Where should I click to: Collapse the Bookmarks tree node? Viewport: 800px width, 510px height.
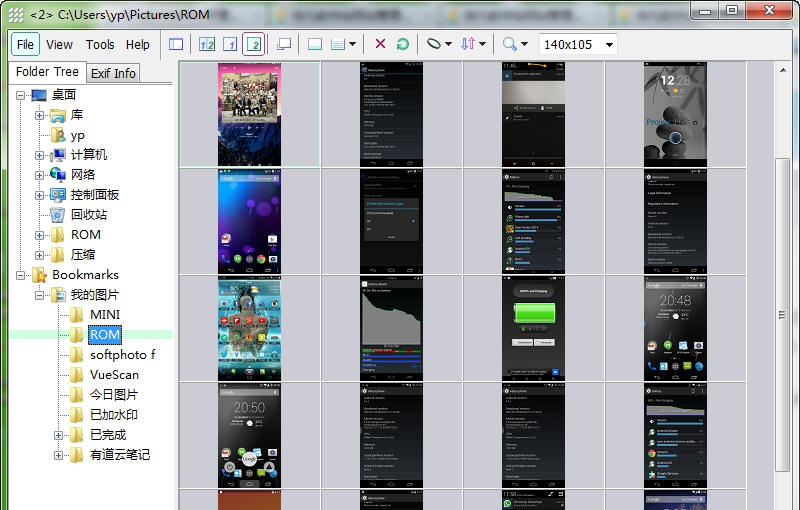point(21,275)
